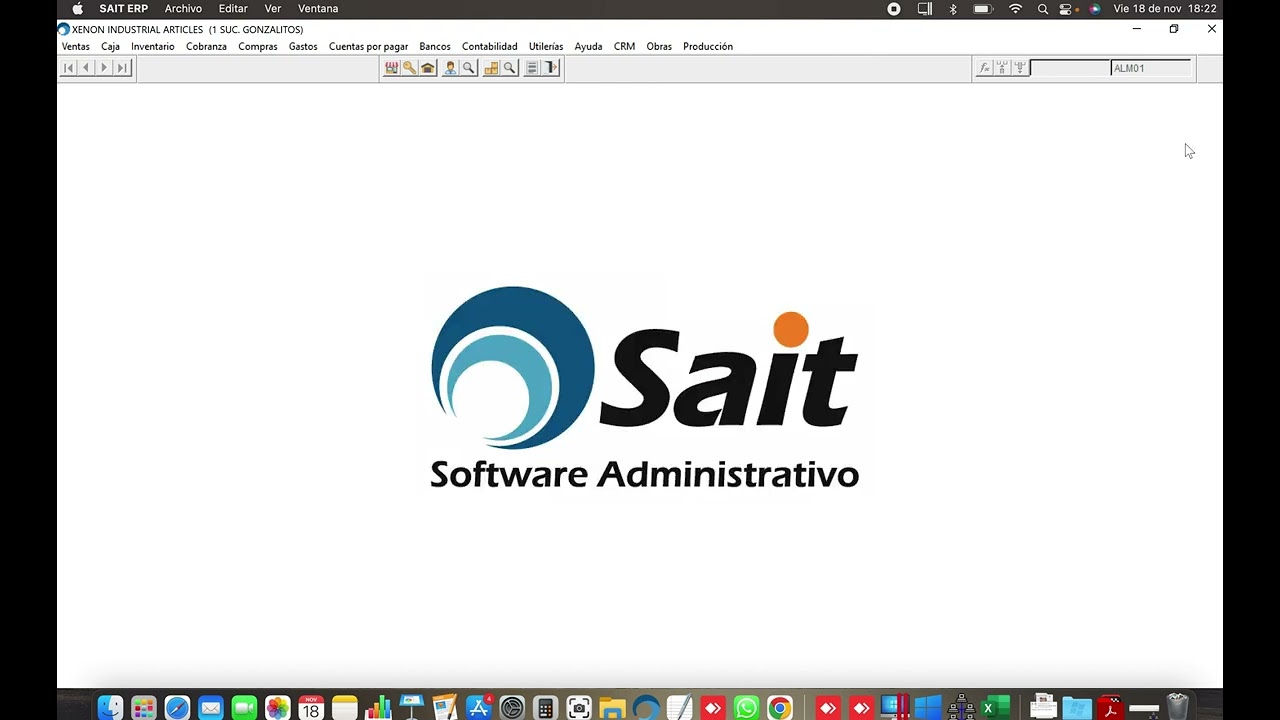Open Finder from the Dock
This screenshot has width=1280, height=720.
coord(110,708)
